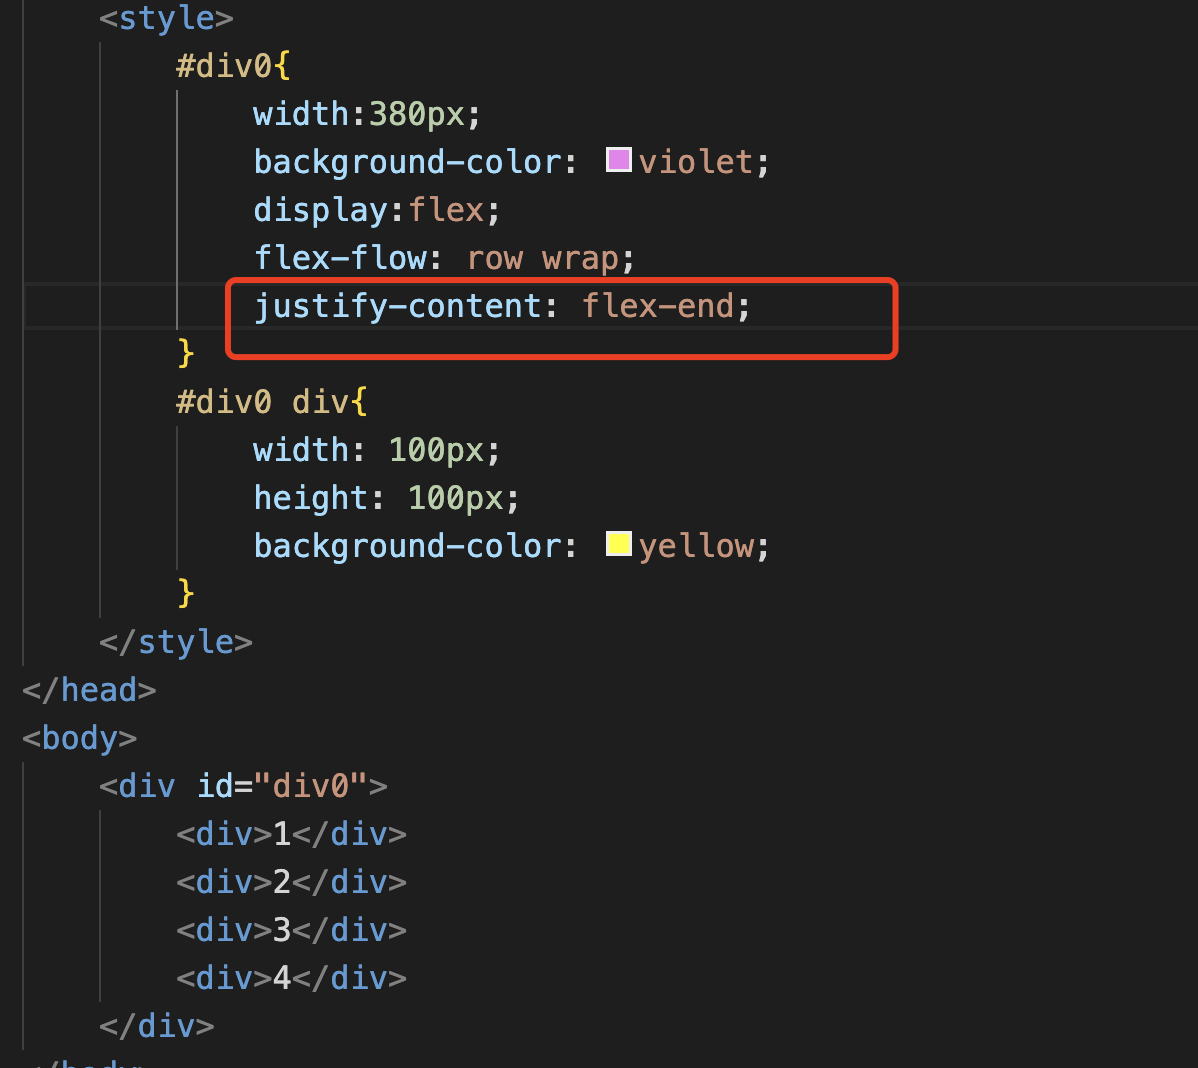
Task: Click the div containing 3
Action: click(x=291, y=930)
